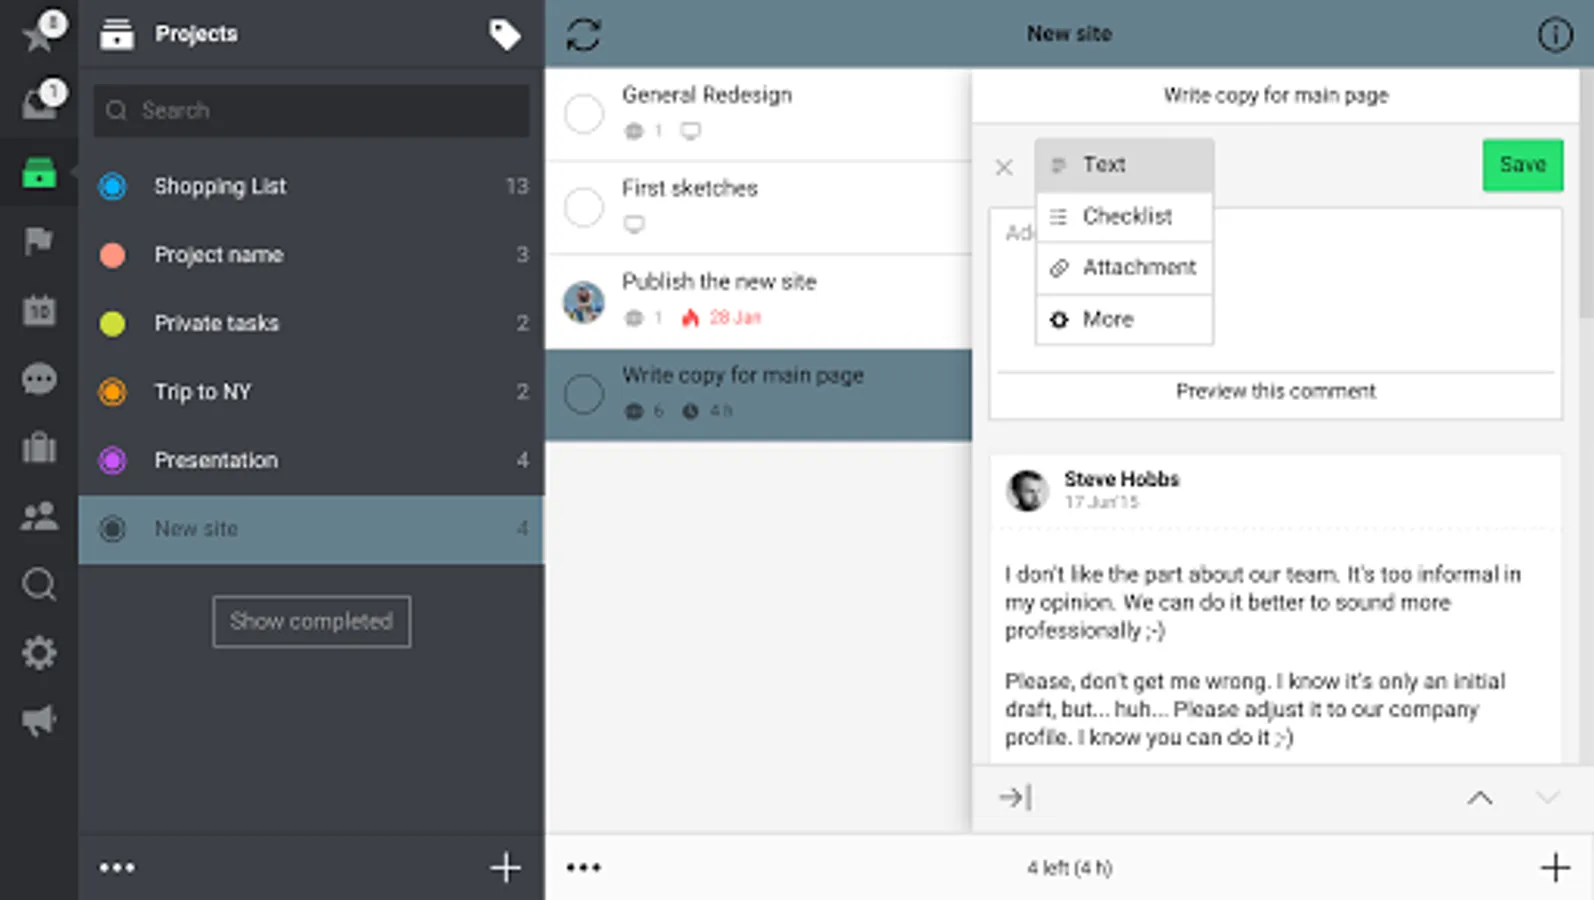Click the sync refresh icon
Viewport: 1594px width, 900px height.
(583, 34)
